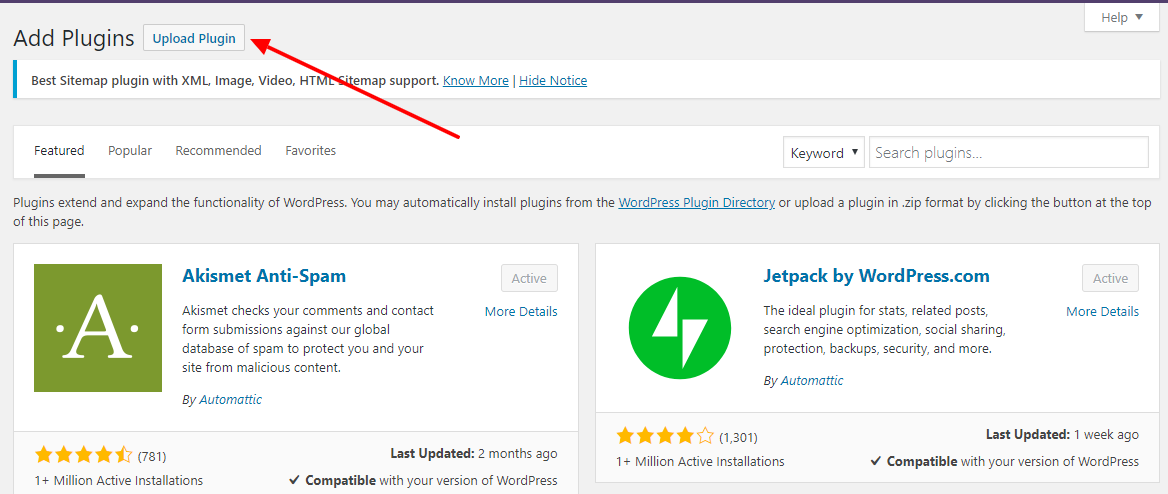Click Jetpack's Last Updated 1 week ago
The height and width of the screenshot is (494, 1168).
pyautogui.click(x=1062, y=434)
